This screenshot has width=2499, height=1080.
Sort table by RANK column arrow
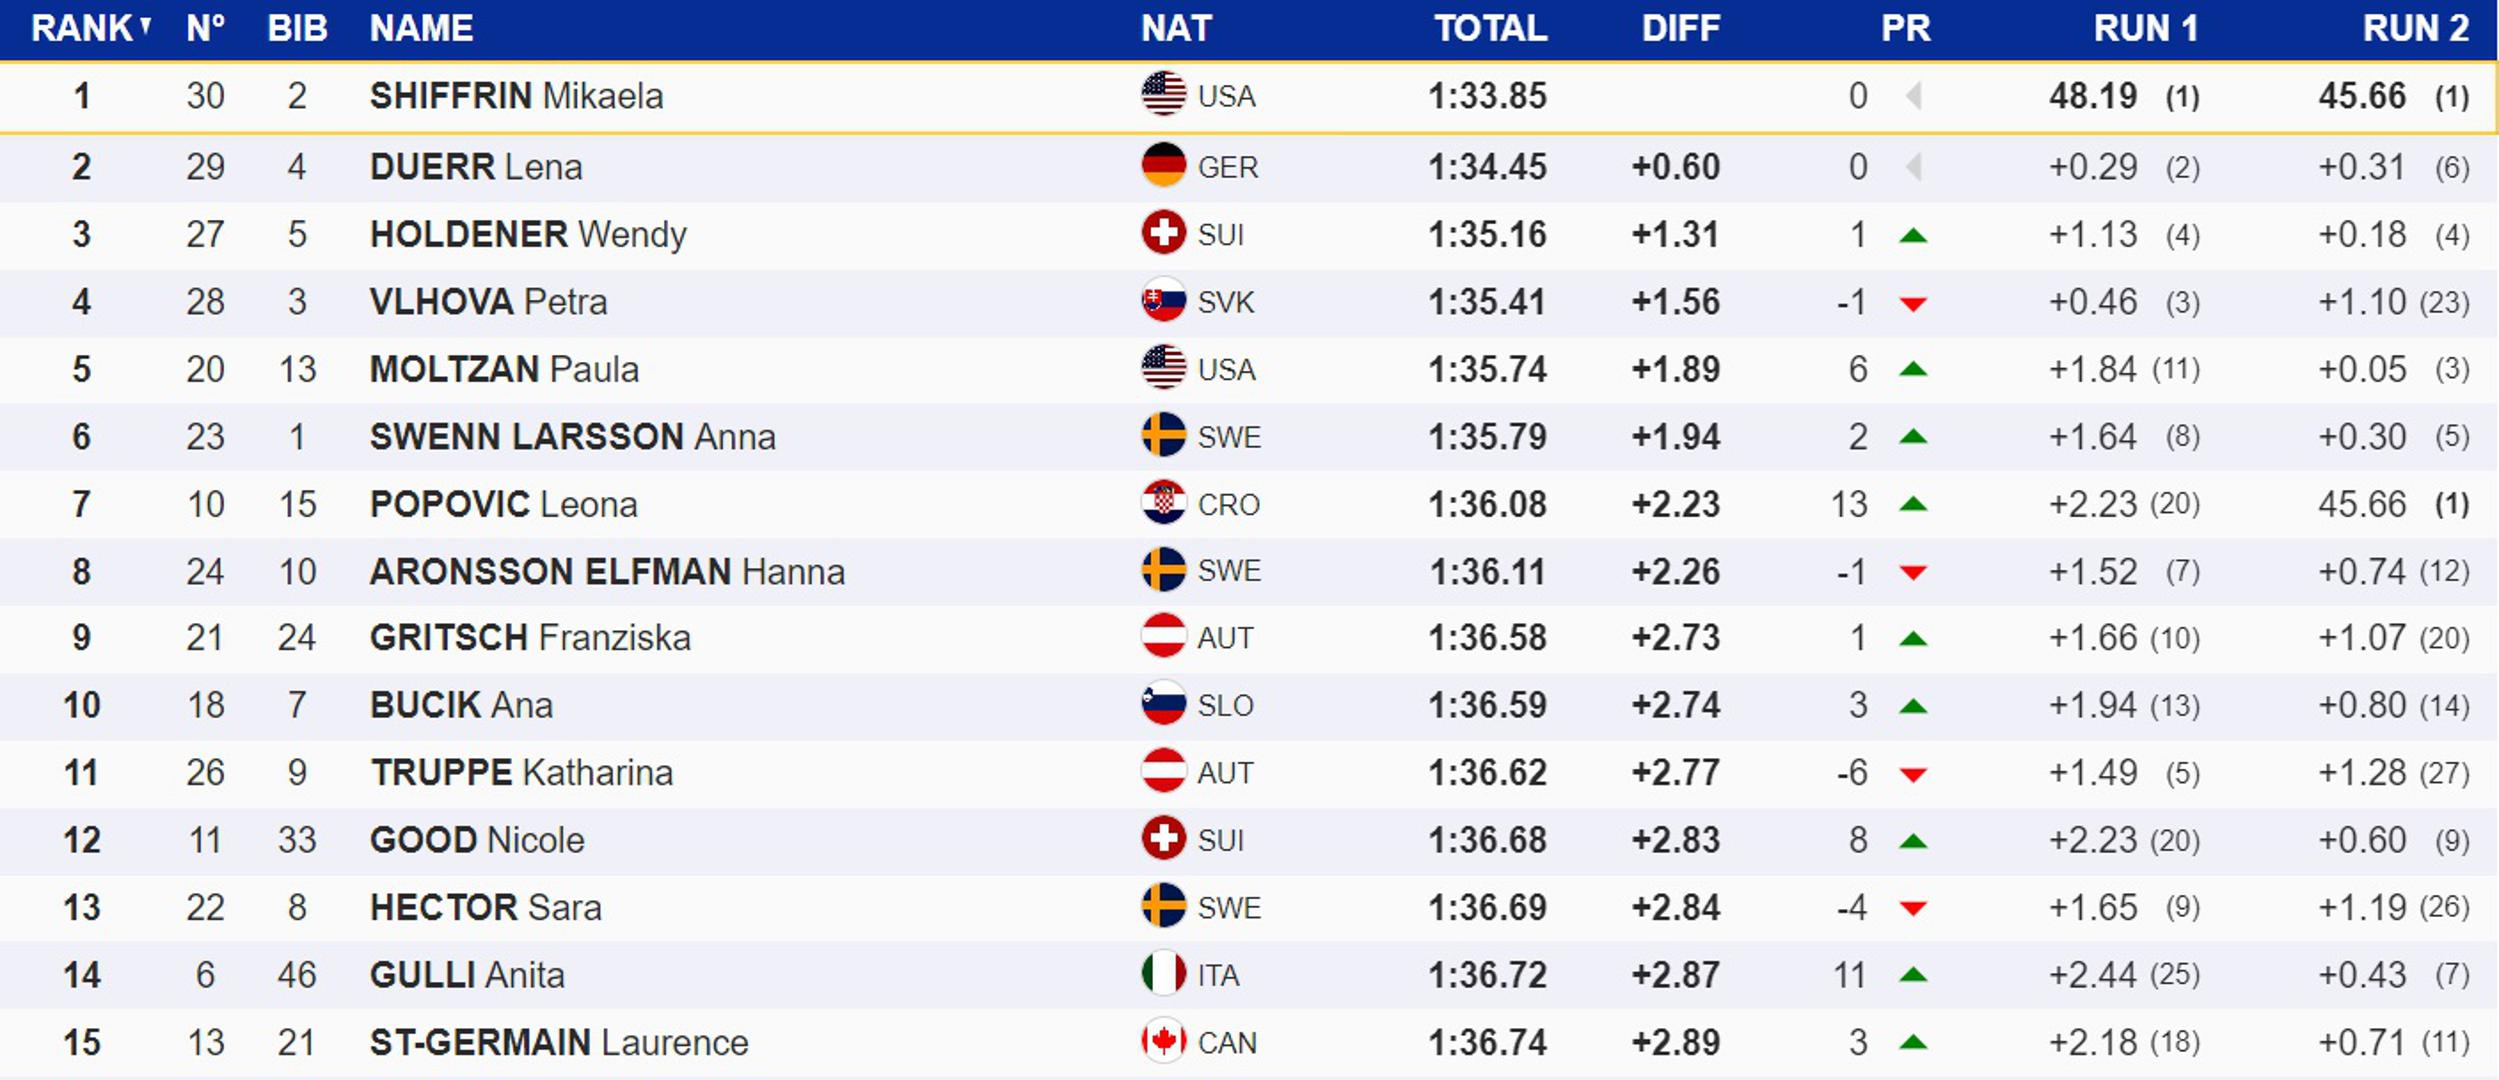pos(146,26)
